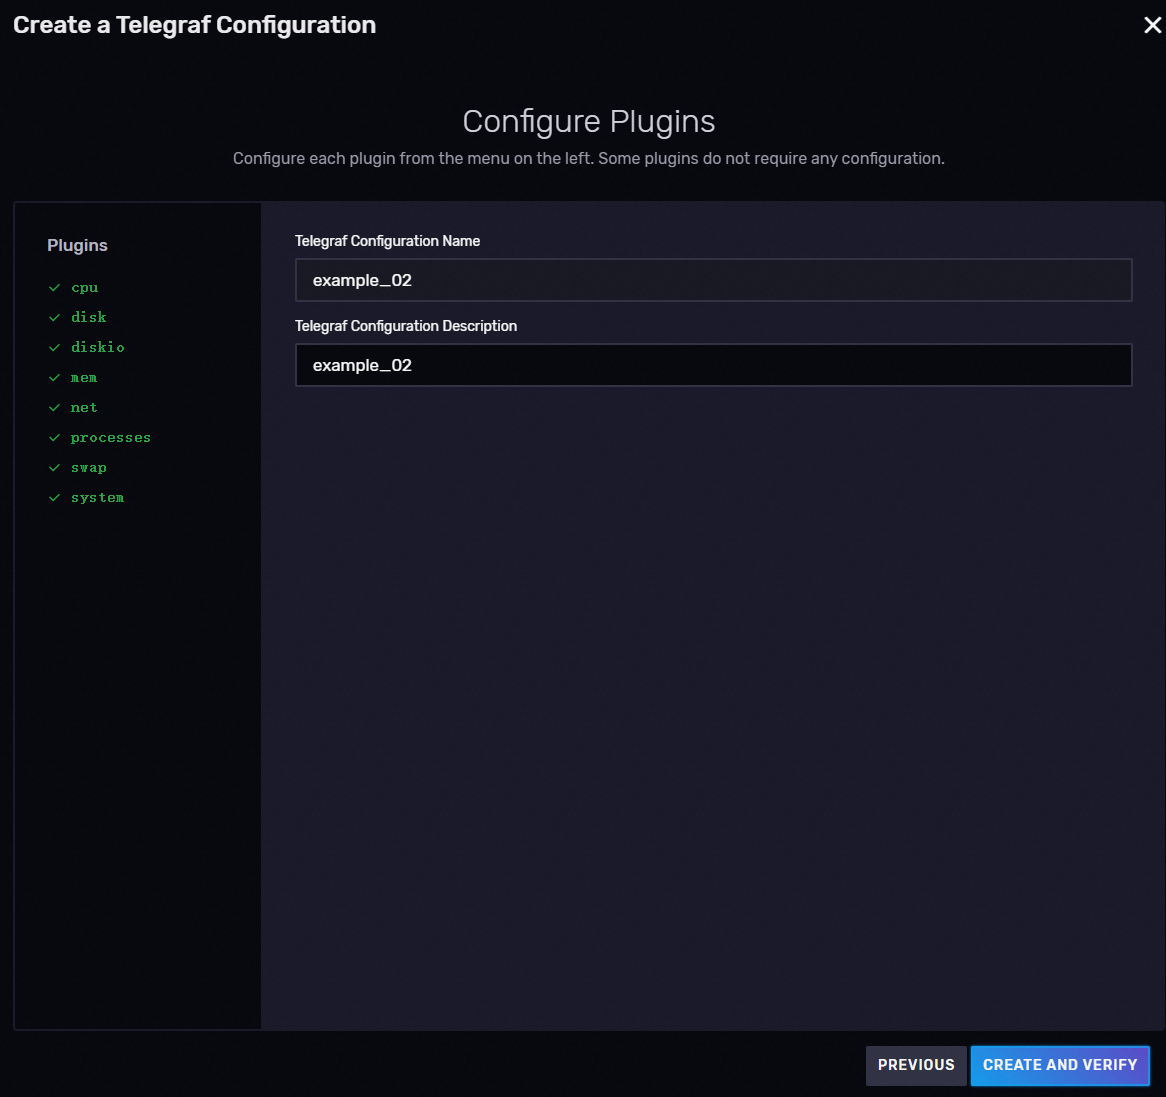Screen dimensions: 1166x1097
Task: Focus the Telegraf Configuration Description field
Action: [713, 365]
